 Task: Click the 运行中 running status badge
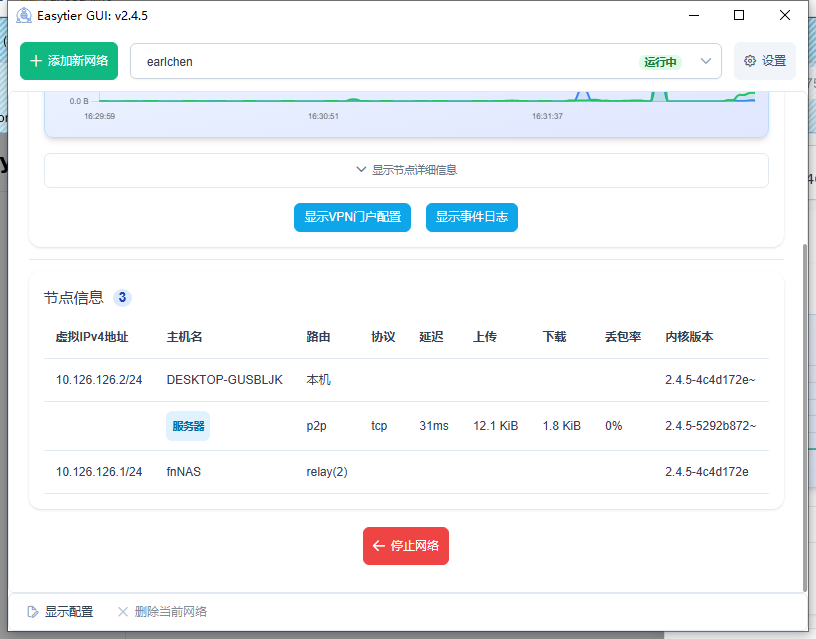pos(660,62)
